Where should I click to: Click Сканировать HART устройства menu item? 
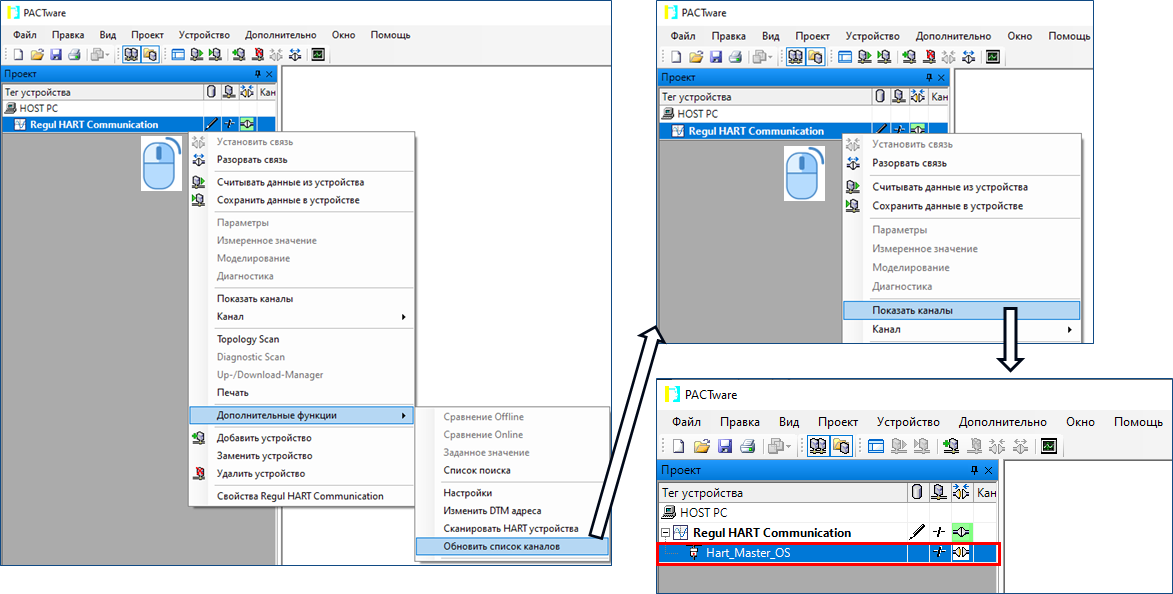click(x=511, y=528)
